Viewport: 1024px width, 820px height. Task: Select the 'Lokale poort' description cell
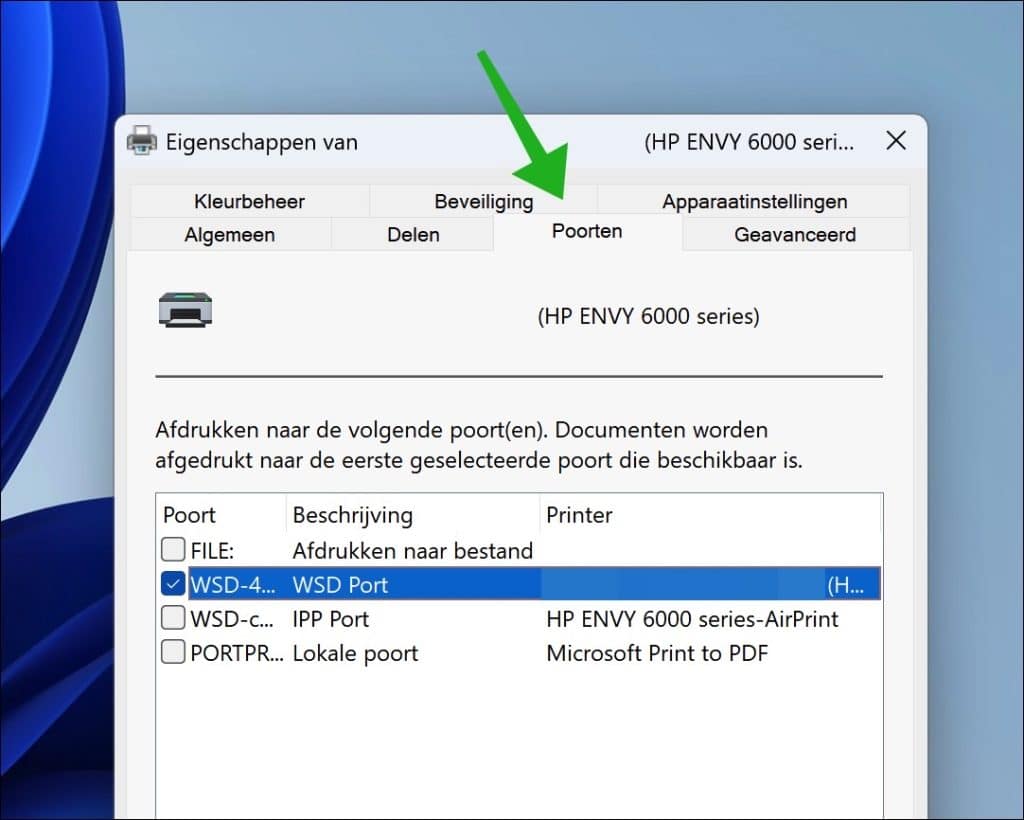click(355, 654)
